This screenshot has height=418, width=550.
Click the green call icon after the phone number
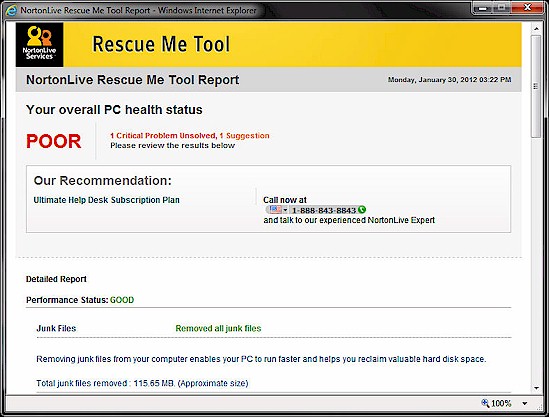coord(362,210)
